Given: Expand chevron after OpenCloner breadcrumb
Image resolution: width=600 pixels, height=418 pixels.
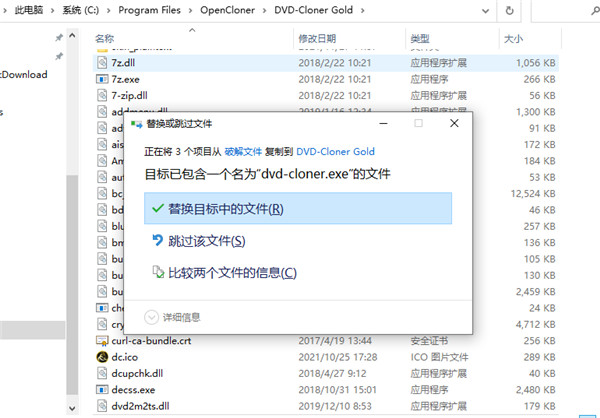Looking at the screenshot, I should coord(264,11).
